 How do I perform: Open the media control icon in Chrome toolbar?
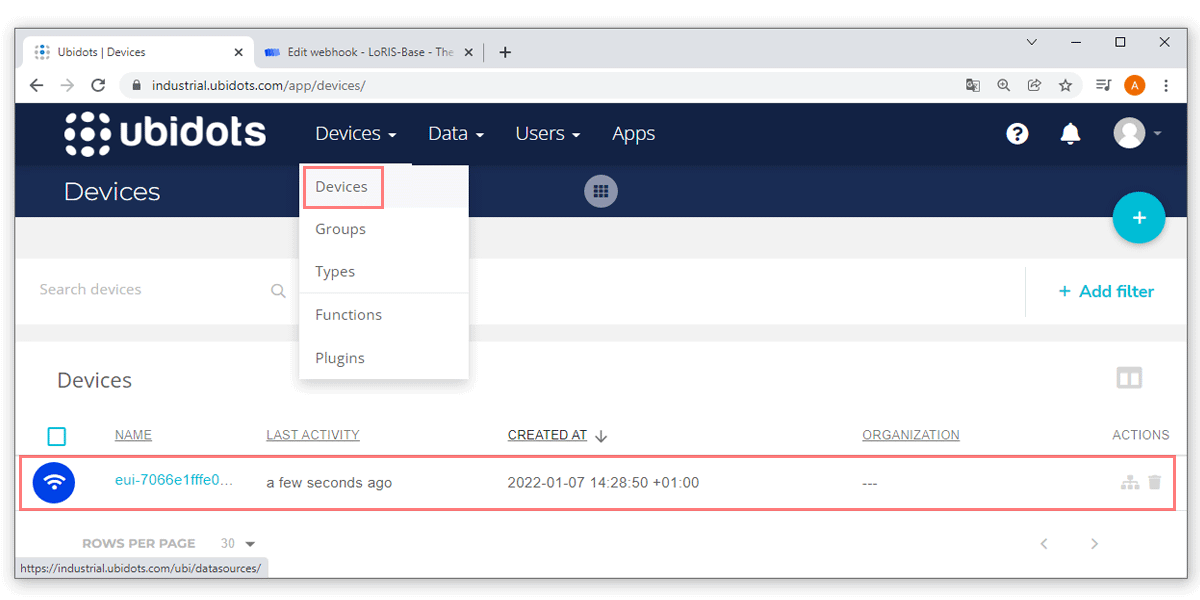[x=1103, y=85]
